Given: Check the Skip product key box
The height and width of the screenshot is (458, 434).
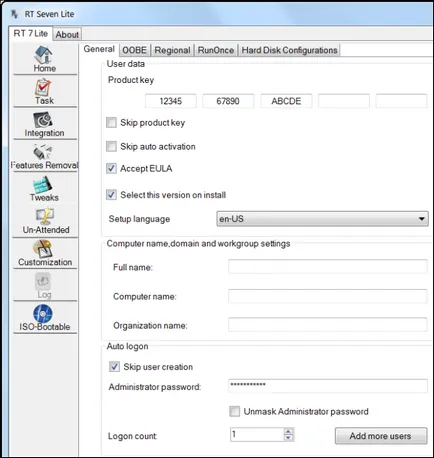Looking at the screenshot, I should (x=111, y=122).
